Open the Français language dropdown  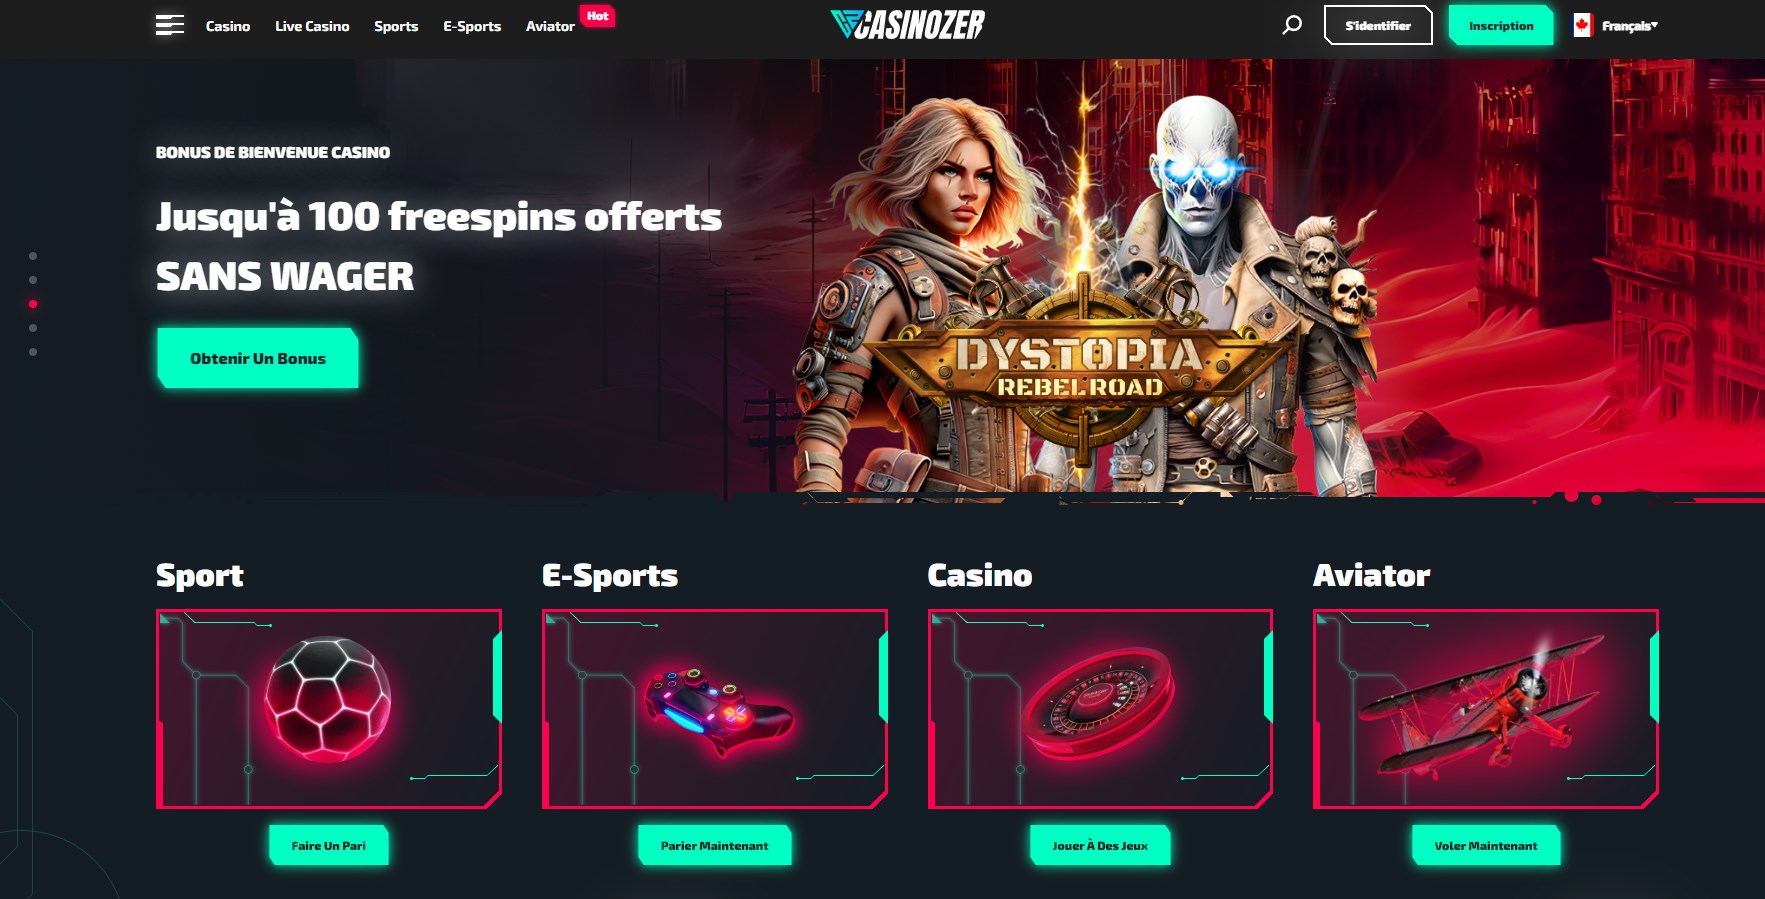(x=1629, y=26)
